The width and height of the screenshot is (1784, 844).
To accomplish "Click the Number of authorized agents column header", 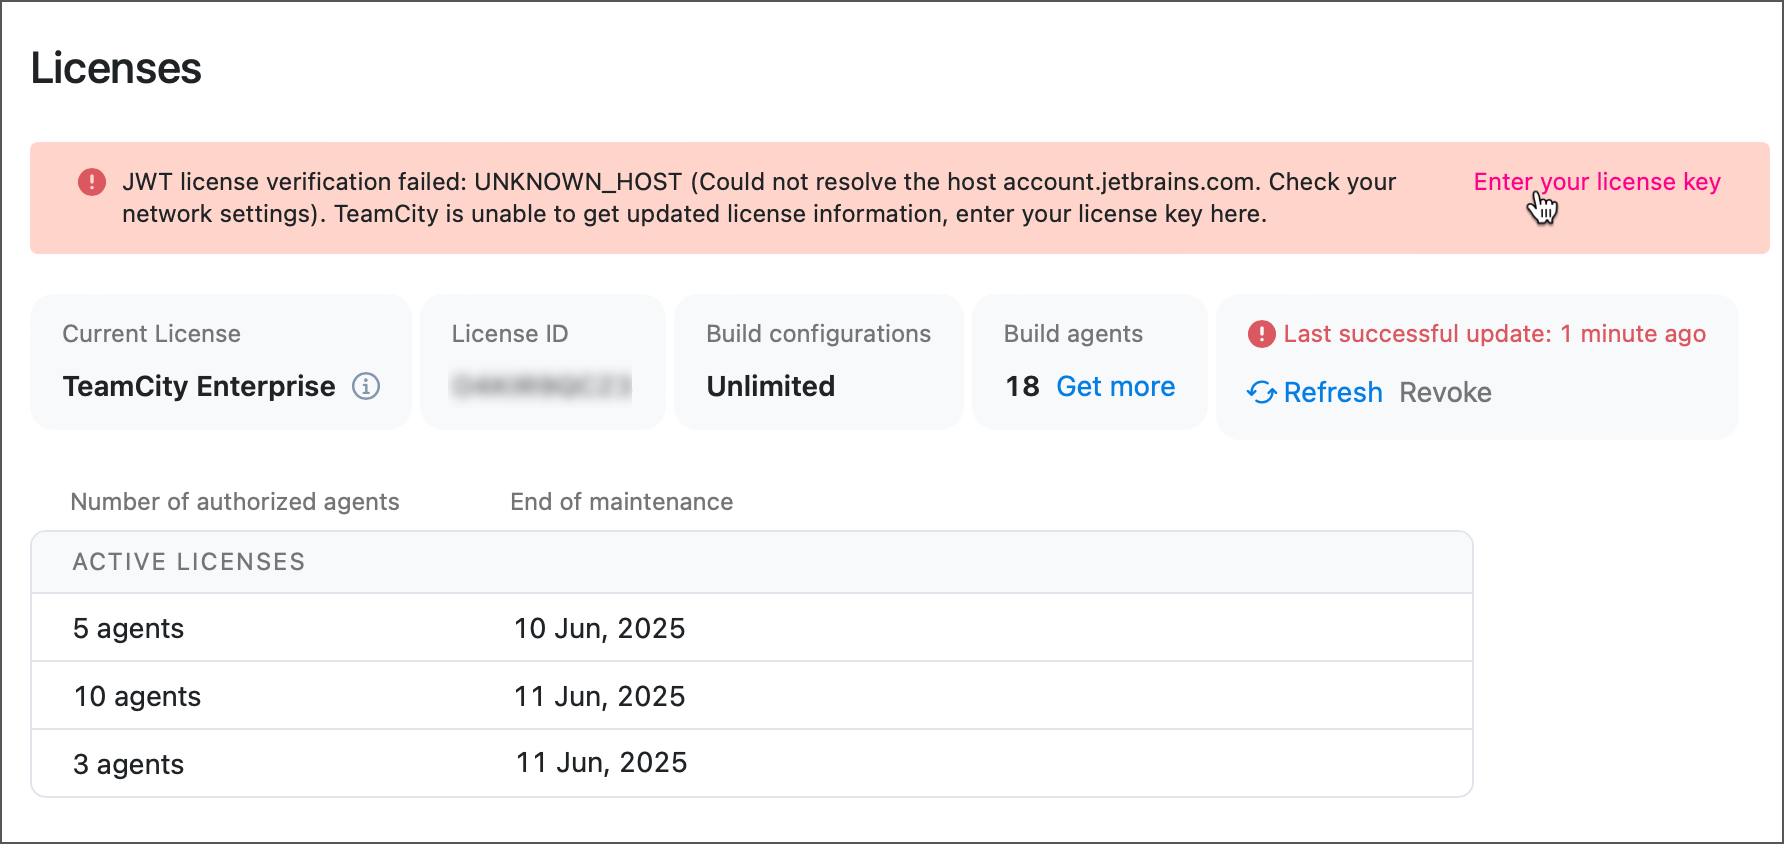I will tap(235, 502).
